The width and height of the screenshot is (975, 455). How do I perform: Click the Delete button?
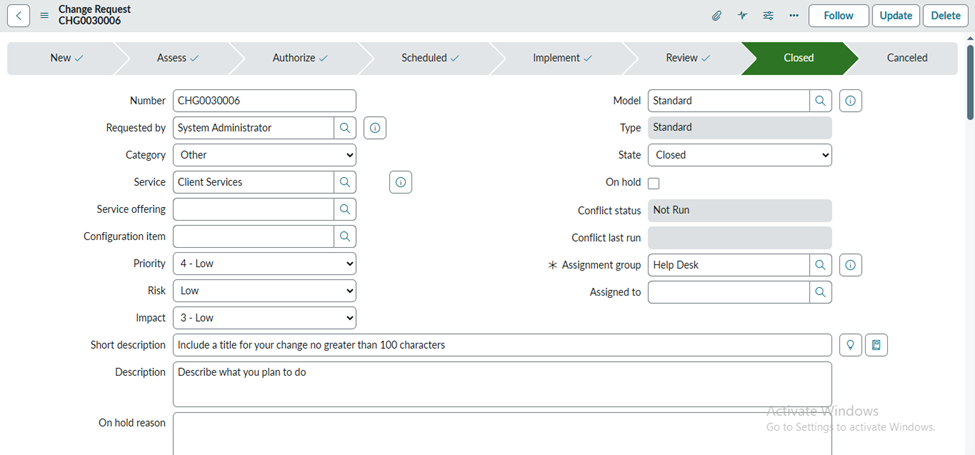945,16
